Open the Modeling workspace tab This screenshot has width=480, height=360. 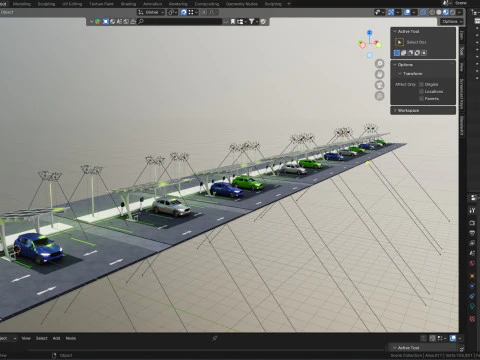(22, 4)
